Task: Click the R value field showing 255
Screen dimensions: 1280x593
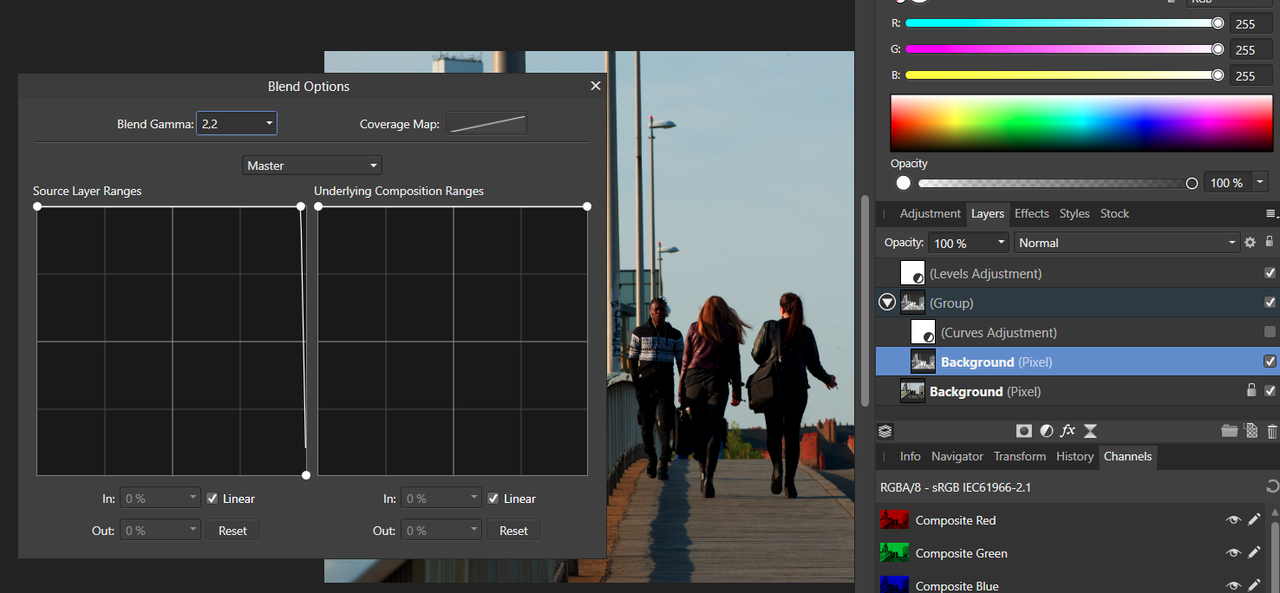Action: tap(1250, 24)
